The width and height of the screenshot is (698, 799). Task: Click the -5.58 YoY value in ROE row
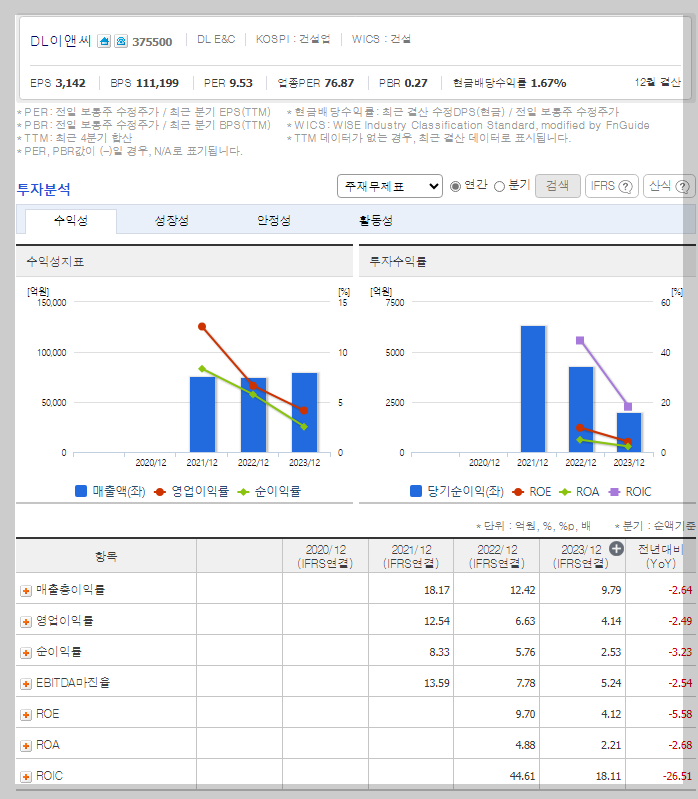(680, 714)
